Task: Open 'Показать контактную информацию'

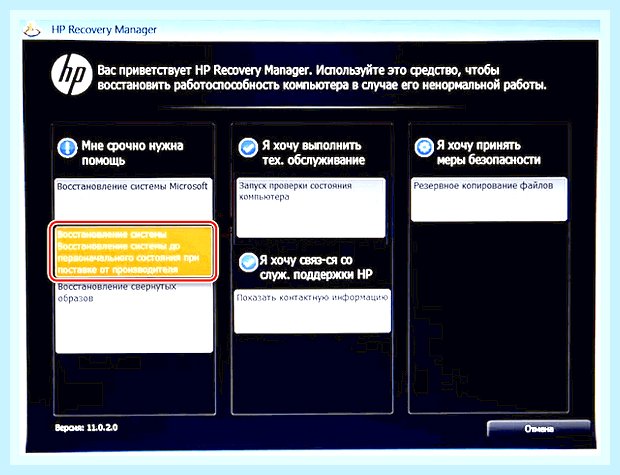Action: click(312, 312)
